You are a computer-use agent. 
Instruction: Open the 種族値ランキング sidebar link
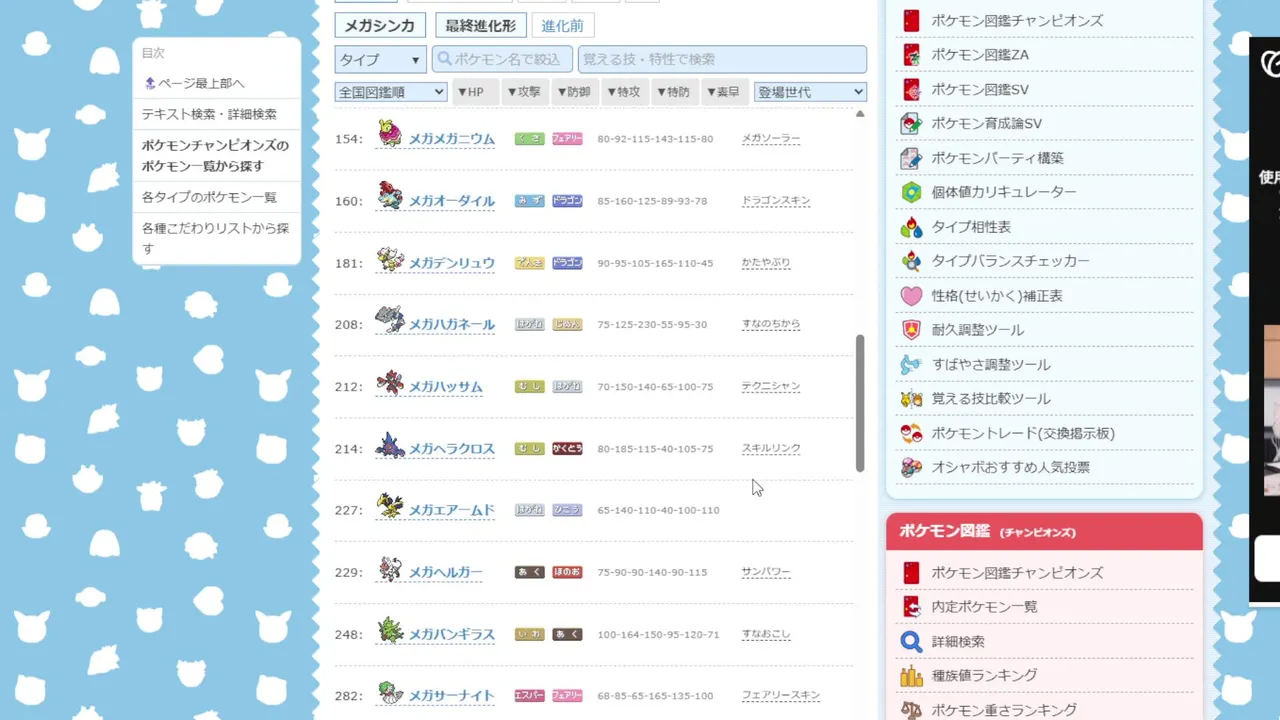pyautogui.click(x=984, y=676)
